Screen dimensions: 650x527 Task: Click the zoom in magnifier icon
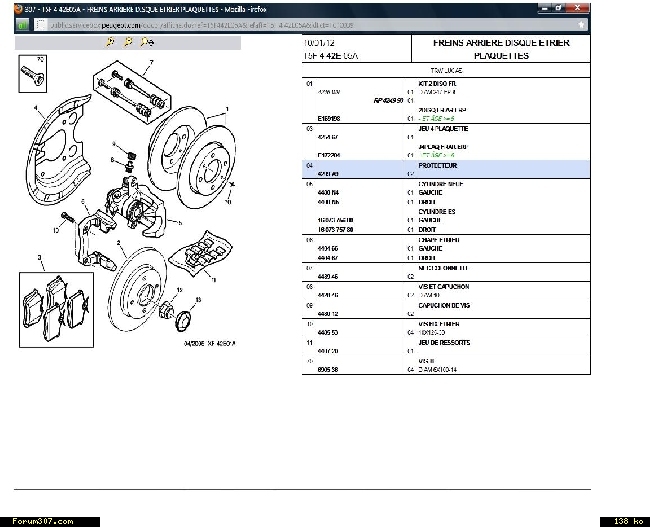coord(109,42)
